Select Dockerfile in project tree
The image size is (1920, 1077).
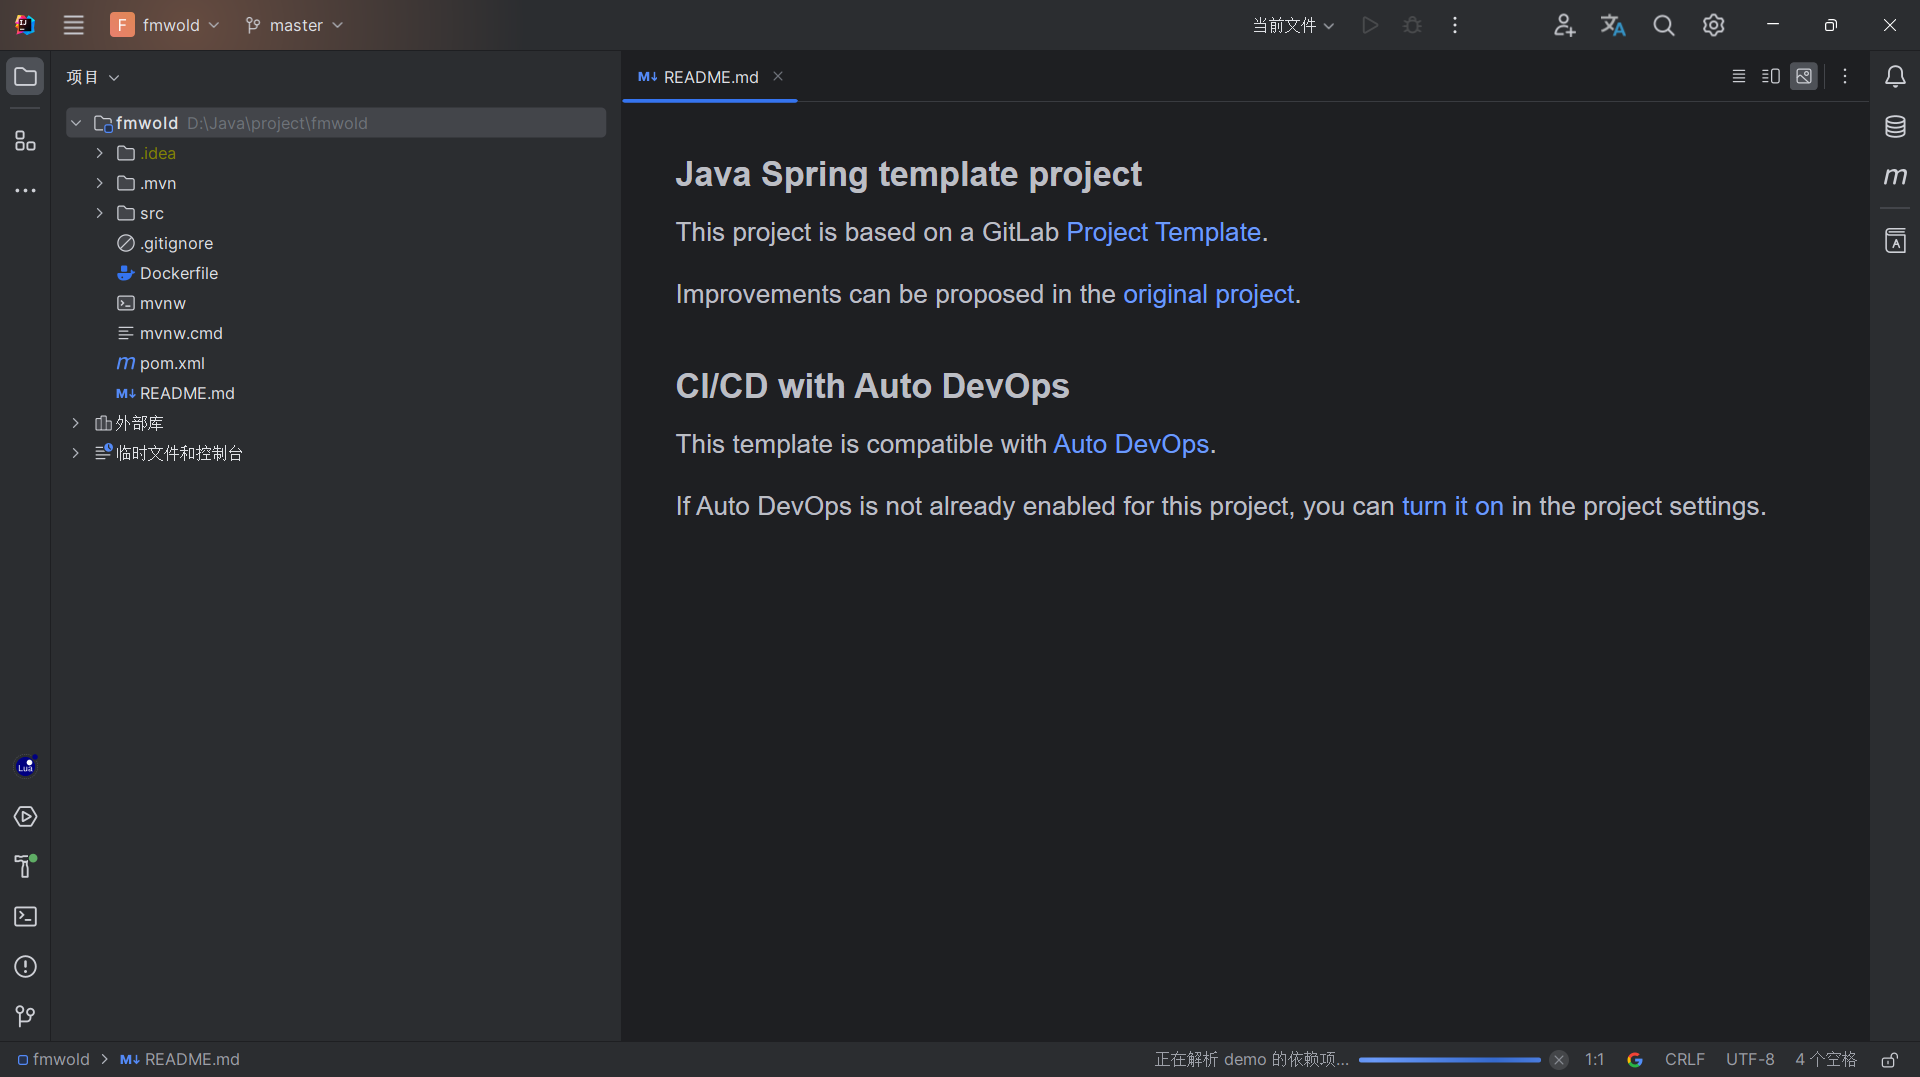(x=168, y=273)
